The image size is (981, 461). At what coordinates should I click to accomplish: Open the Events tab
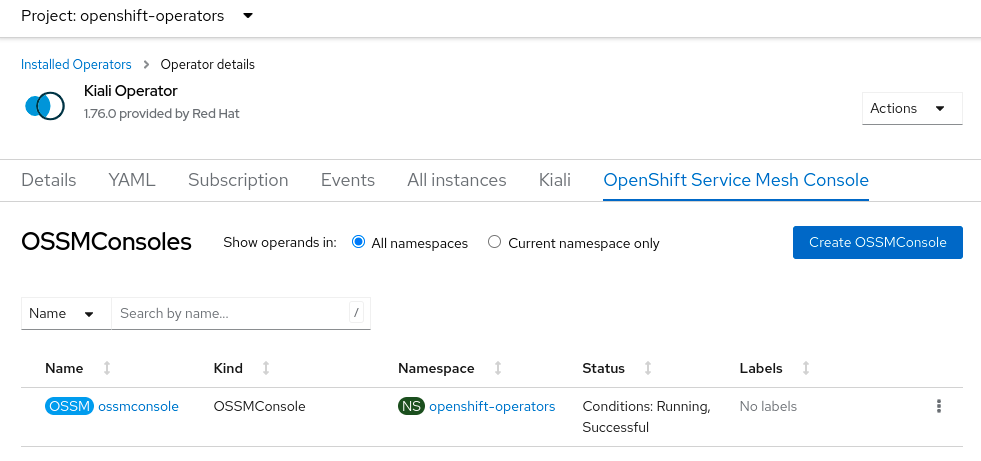pos(348,180)
